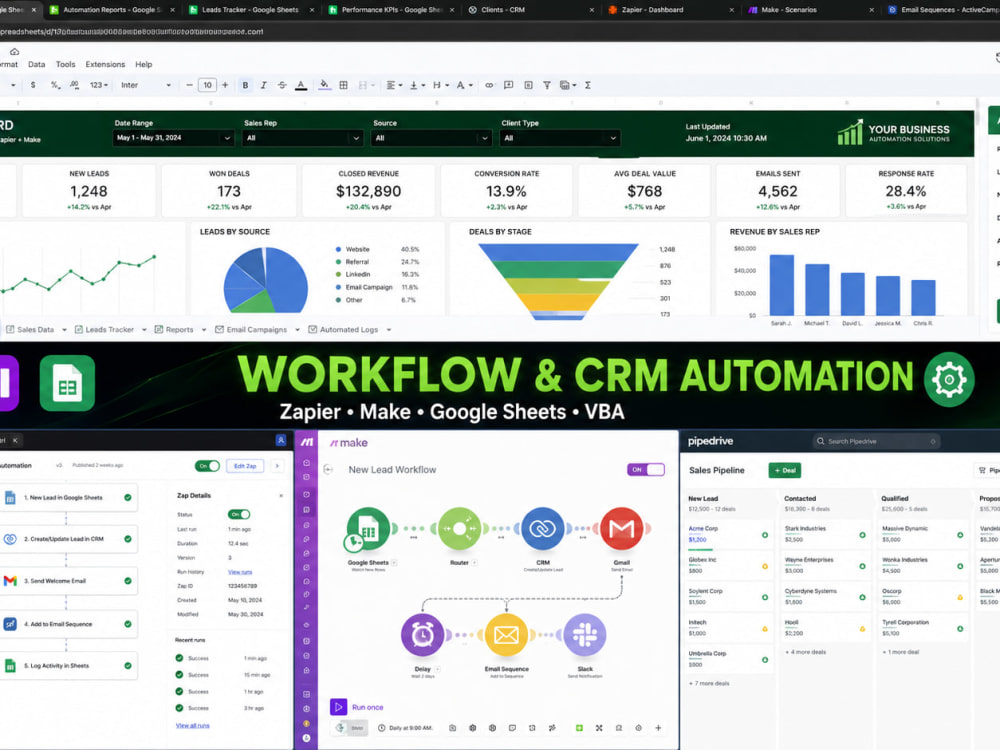
Task: Select the Email Sequence module in Make
Action: tap(506, 635)
